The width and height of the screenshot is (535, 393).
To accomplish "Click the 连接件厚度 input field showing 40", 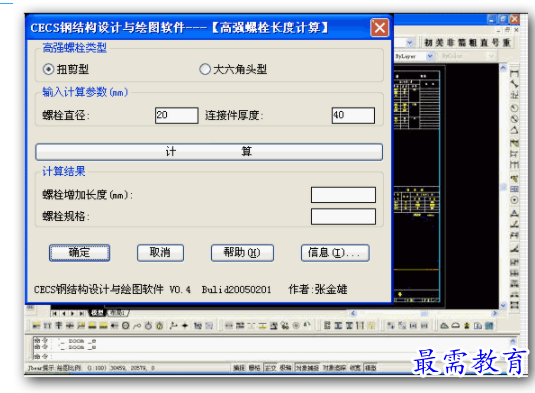I will 353,115.
